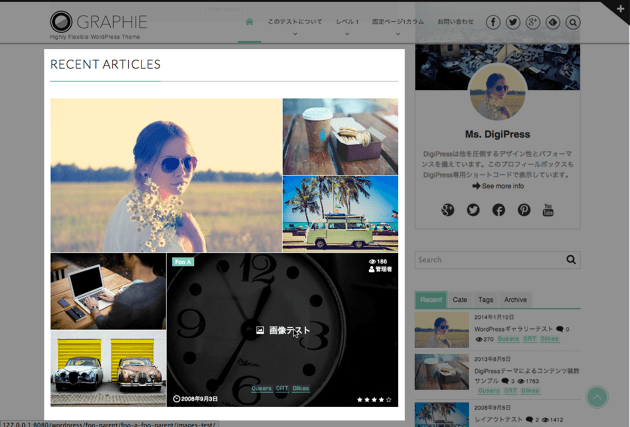Click Pinterest icon in profile box
Screen dimensions: 630x427
524,210
